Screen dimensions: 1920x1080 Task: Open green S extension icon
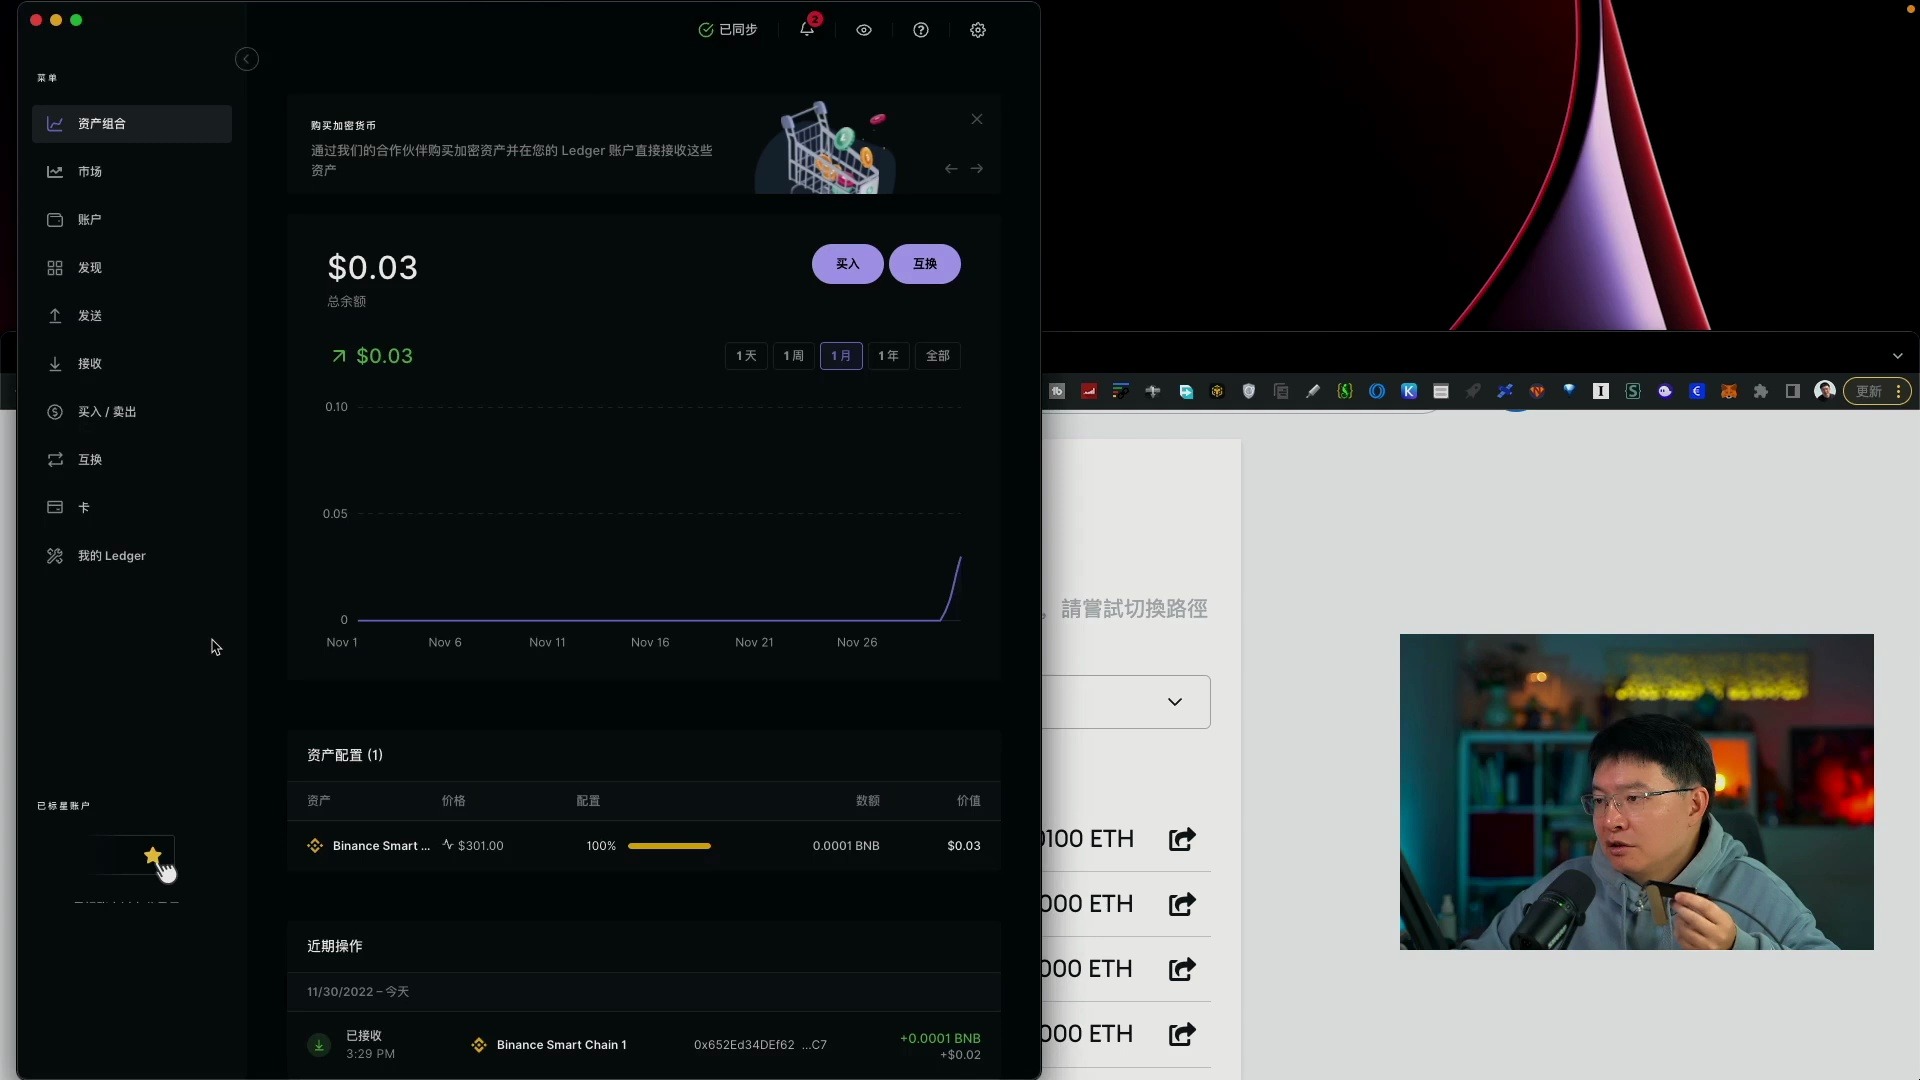(1633, 392)
